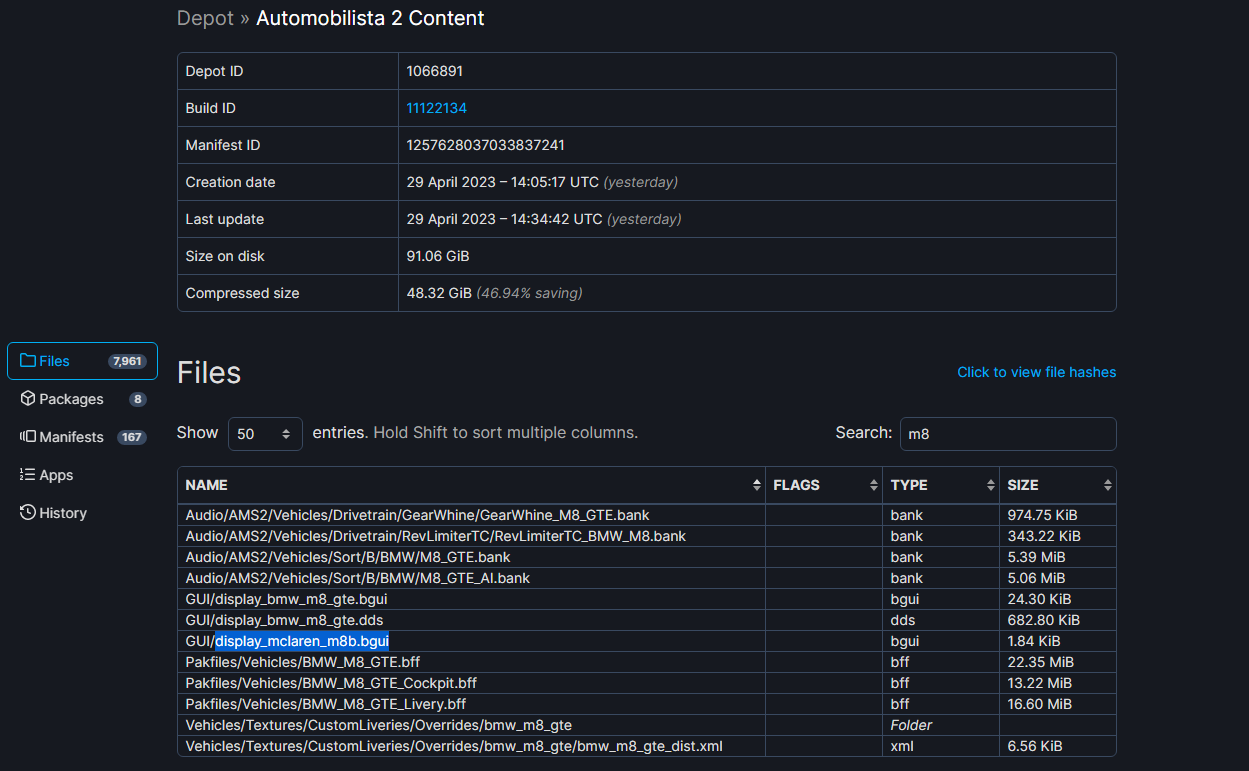Click the Size on disk value 91.06 GiB
1249x771 pixels.
click(438, 256)
